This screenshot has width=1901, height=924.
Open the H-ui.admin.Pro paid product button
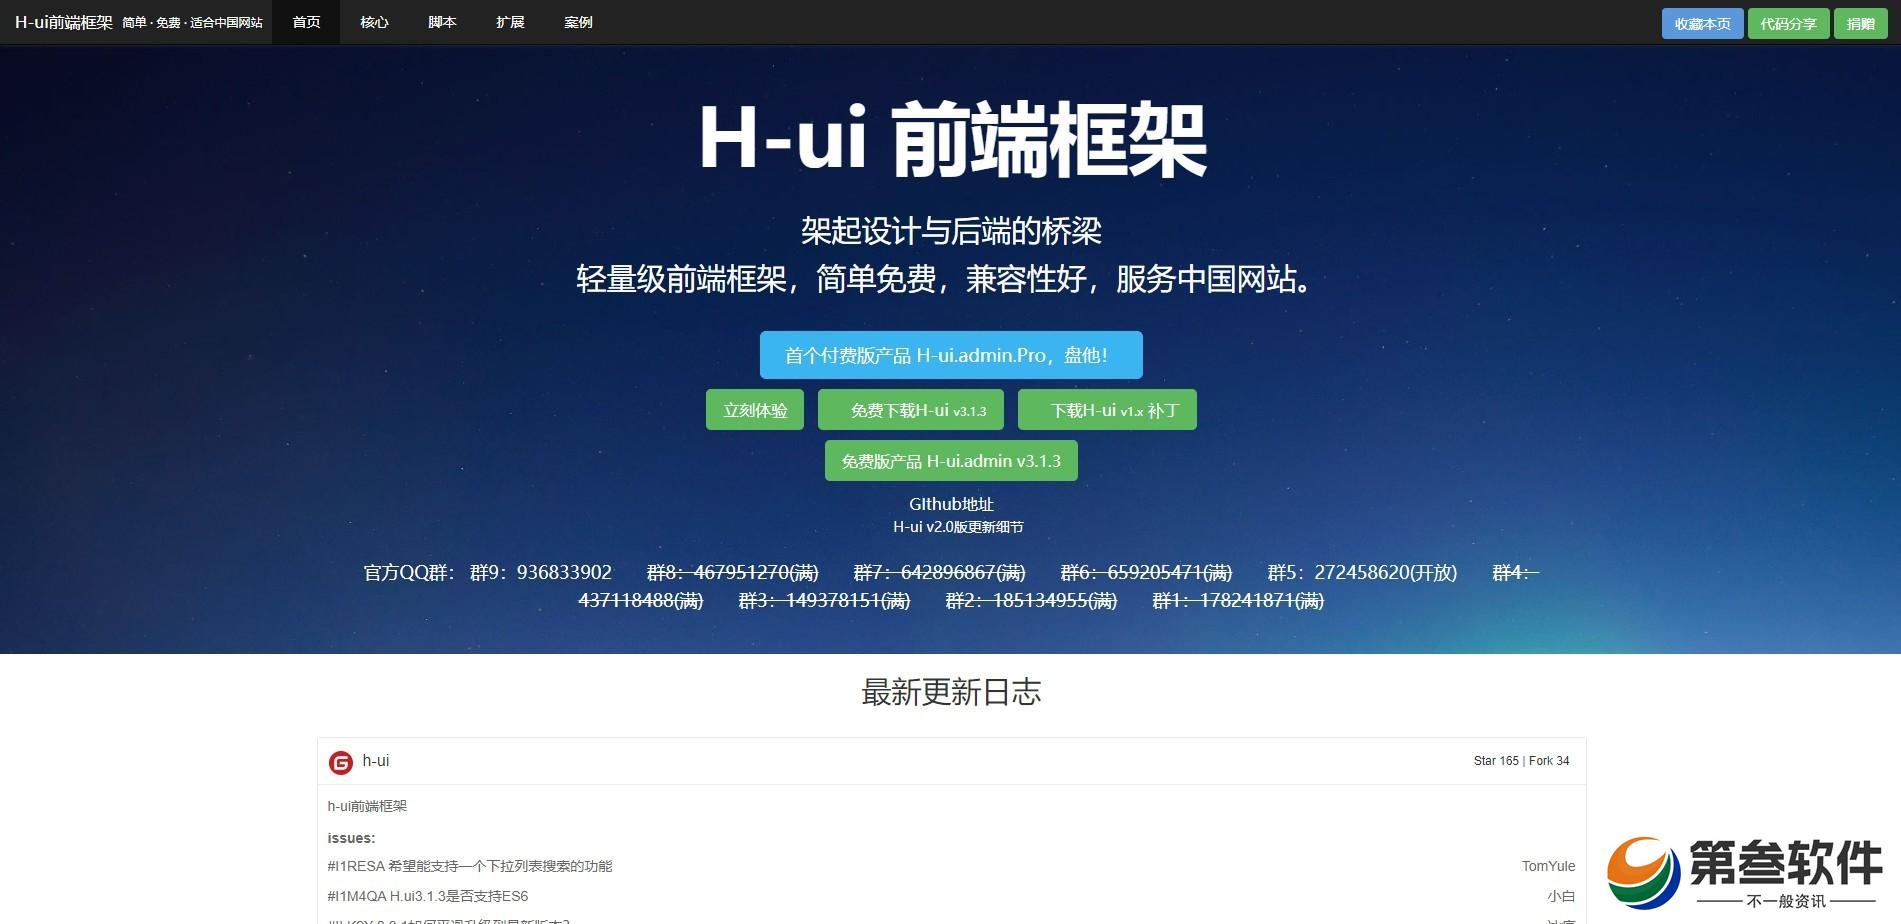click(x=951, y=355)
